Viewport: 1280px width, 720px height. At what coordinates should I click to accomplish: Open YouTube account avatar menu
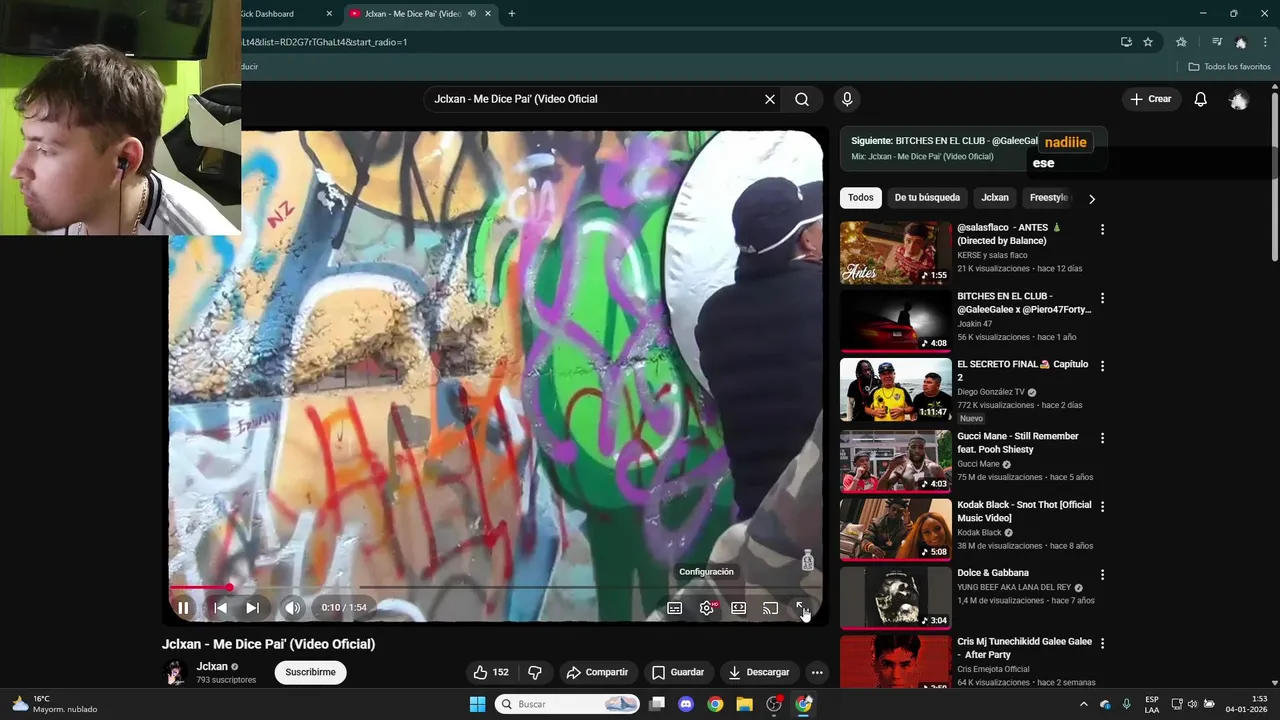[x=1239, y=100]
